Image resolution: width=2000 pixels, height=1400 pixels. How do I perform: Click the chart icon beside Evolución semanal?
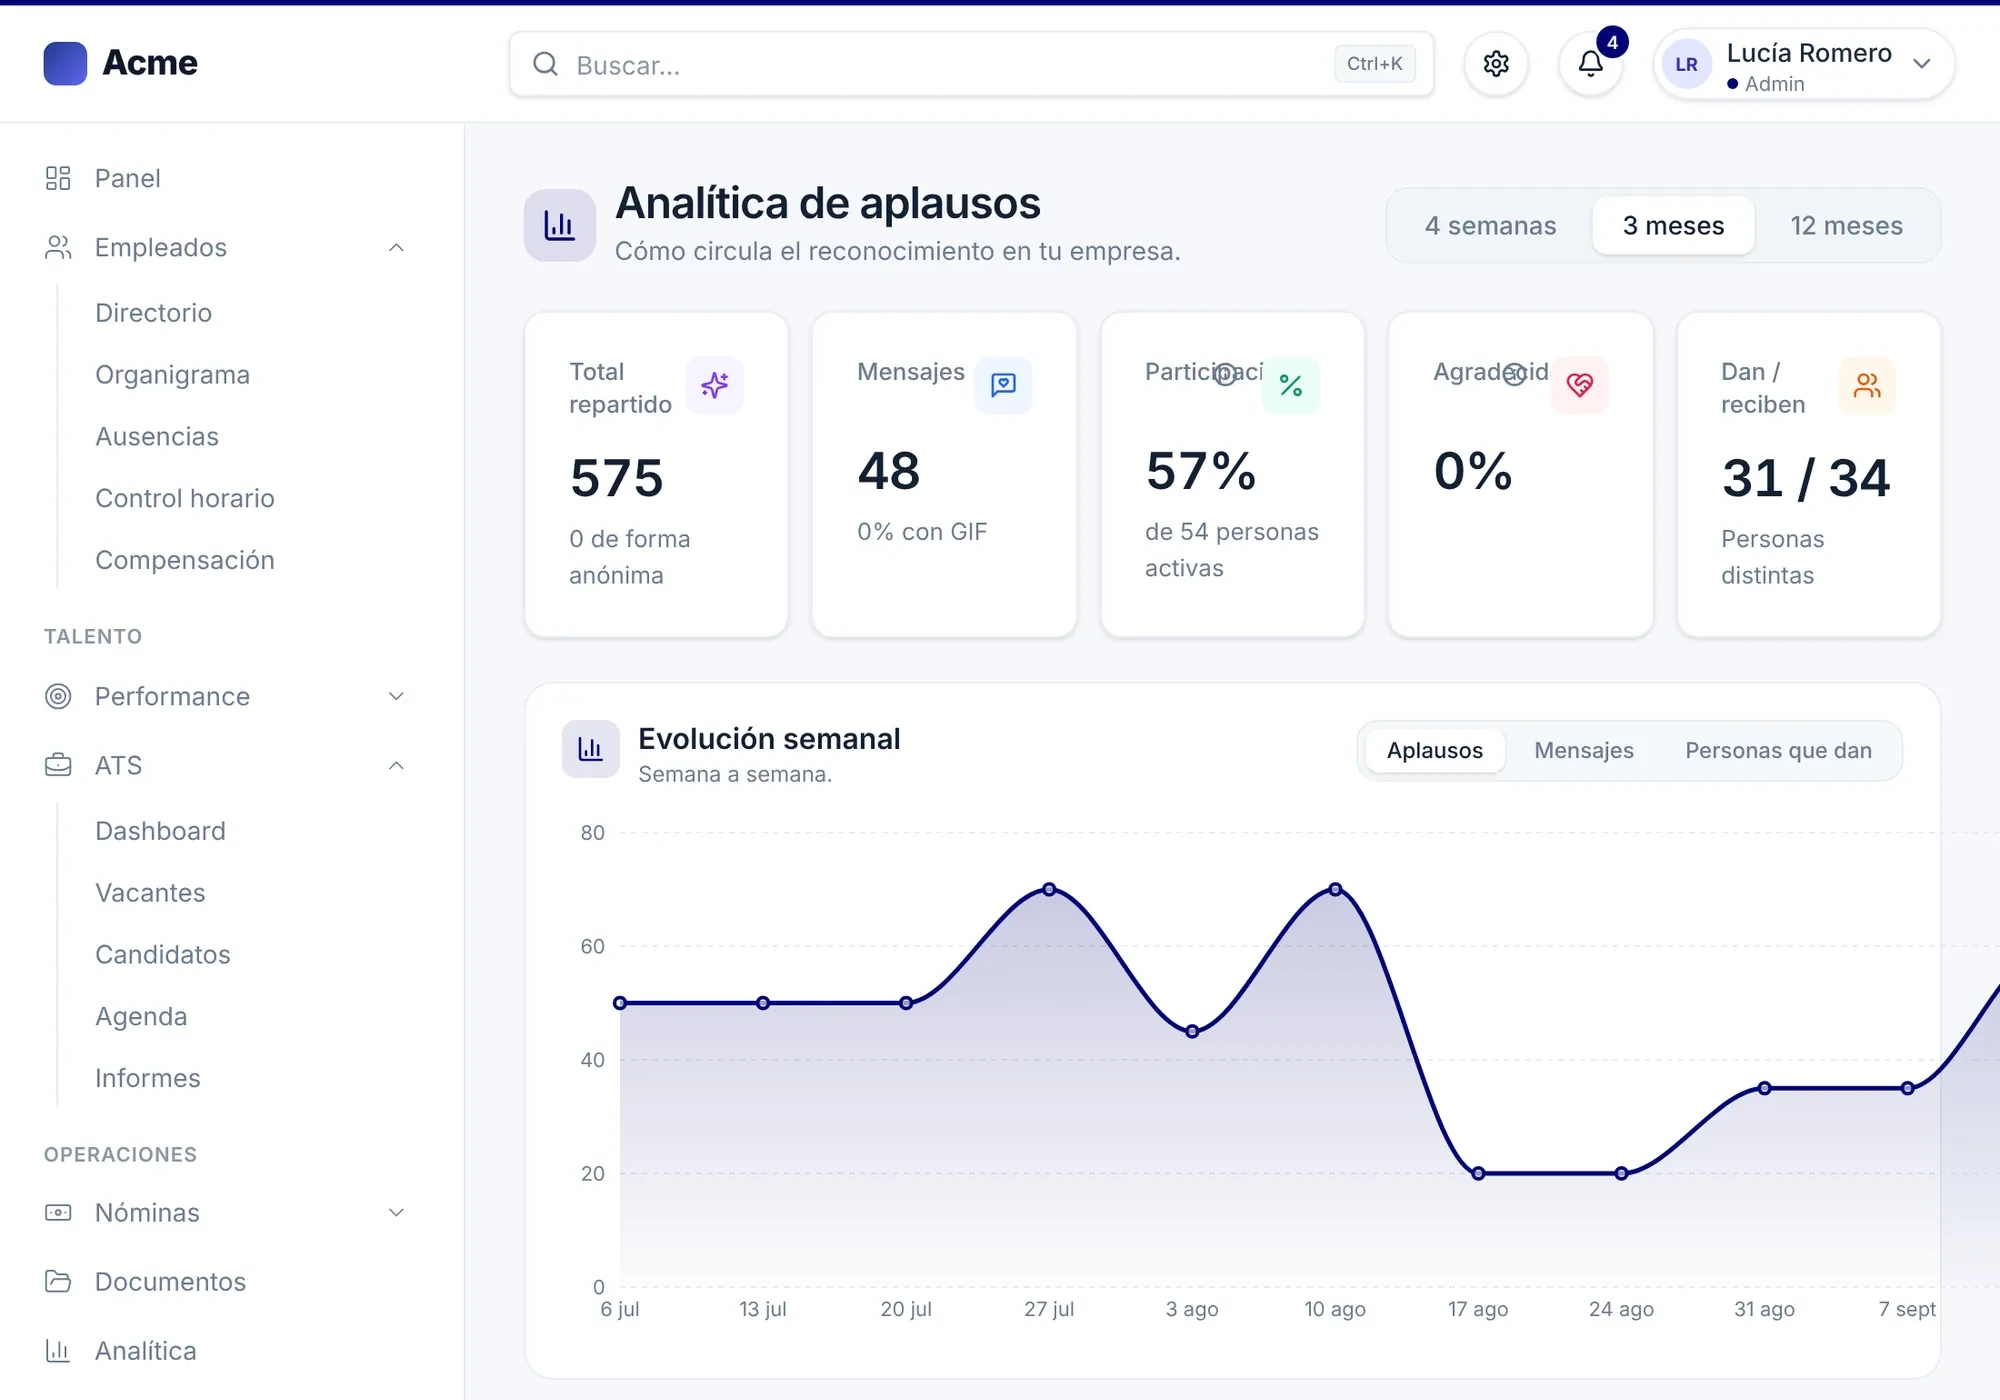click(590, 749)
